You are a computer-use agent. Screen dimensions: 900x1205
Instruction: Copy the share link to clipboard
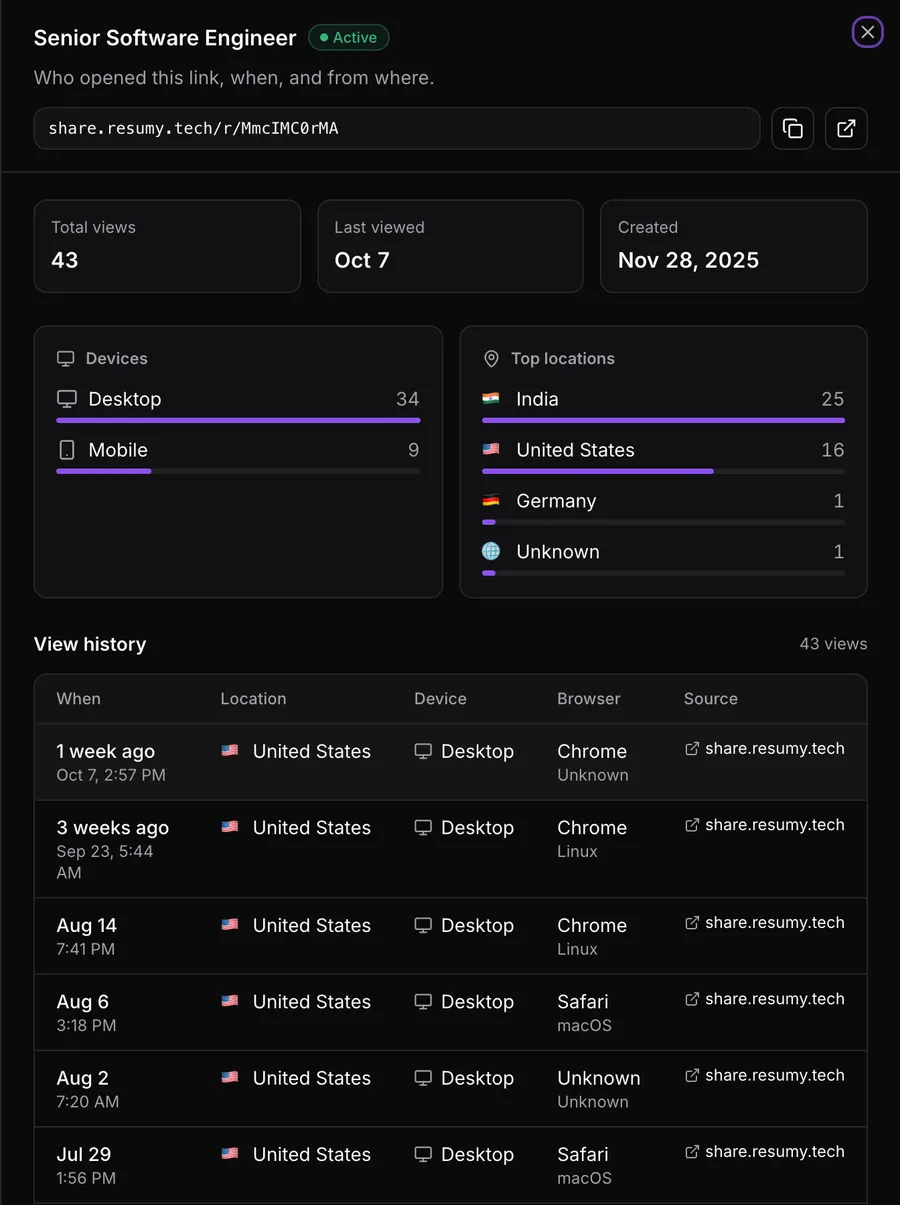pos(793,128)
